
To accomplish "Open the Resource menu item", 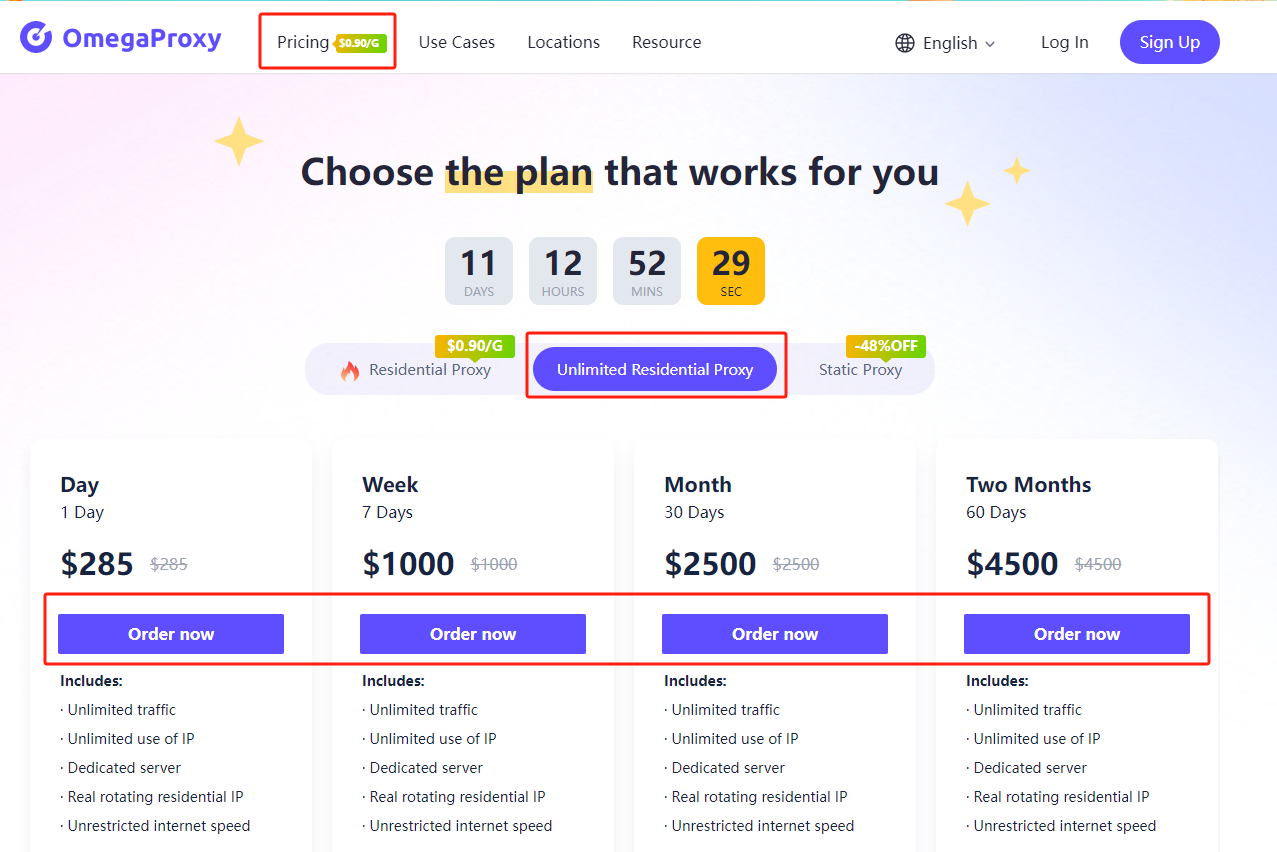I will [667, 42].
